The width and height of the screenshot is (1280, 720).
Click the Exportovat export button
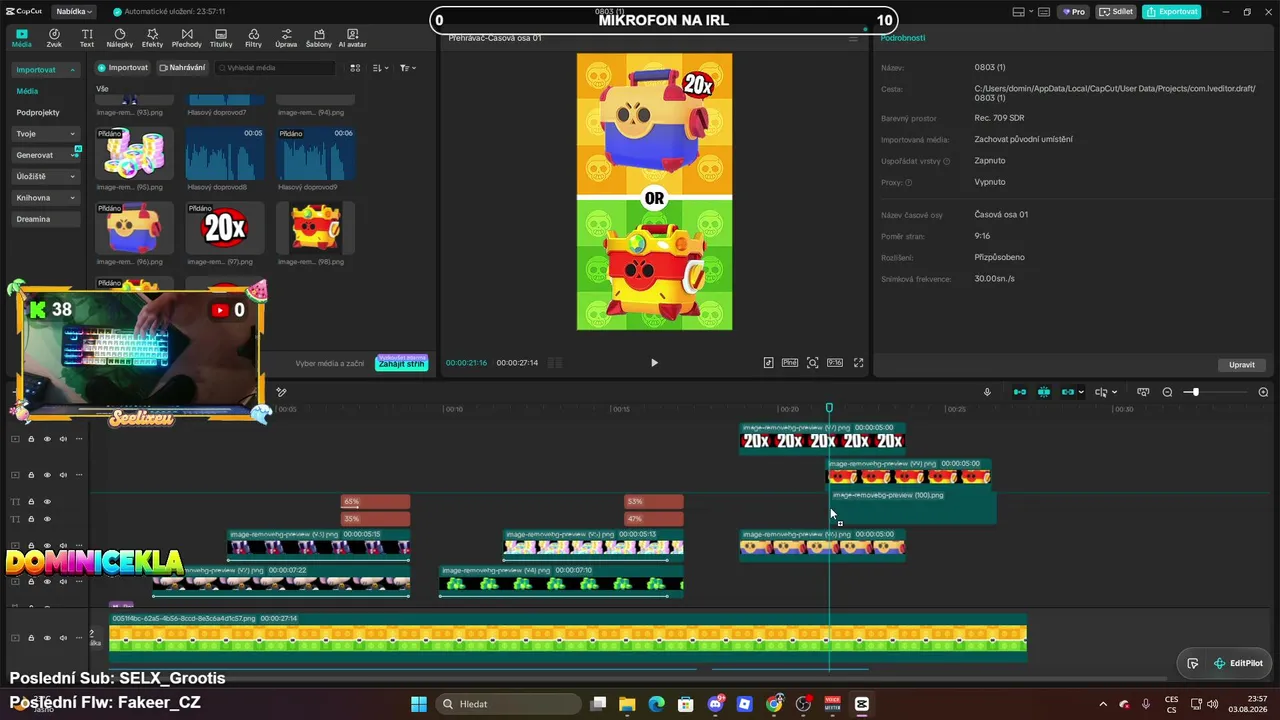click(1172, 12)
